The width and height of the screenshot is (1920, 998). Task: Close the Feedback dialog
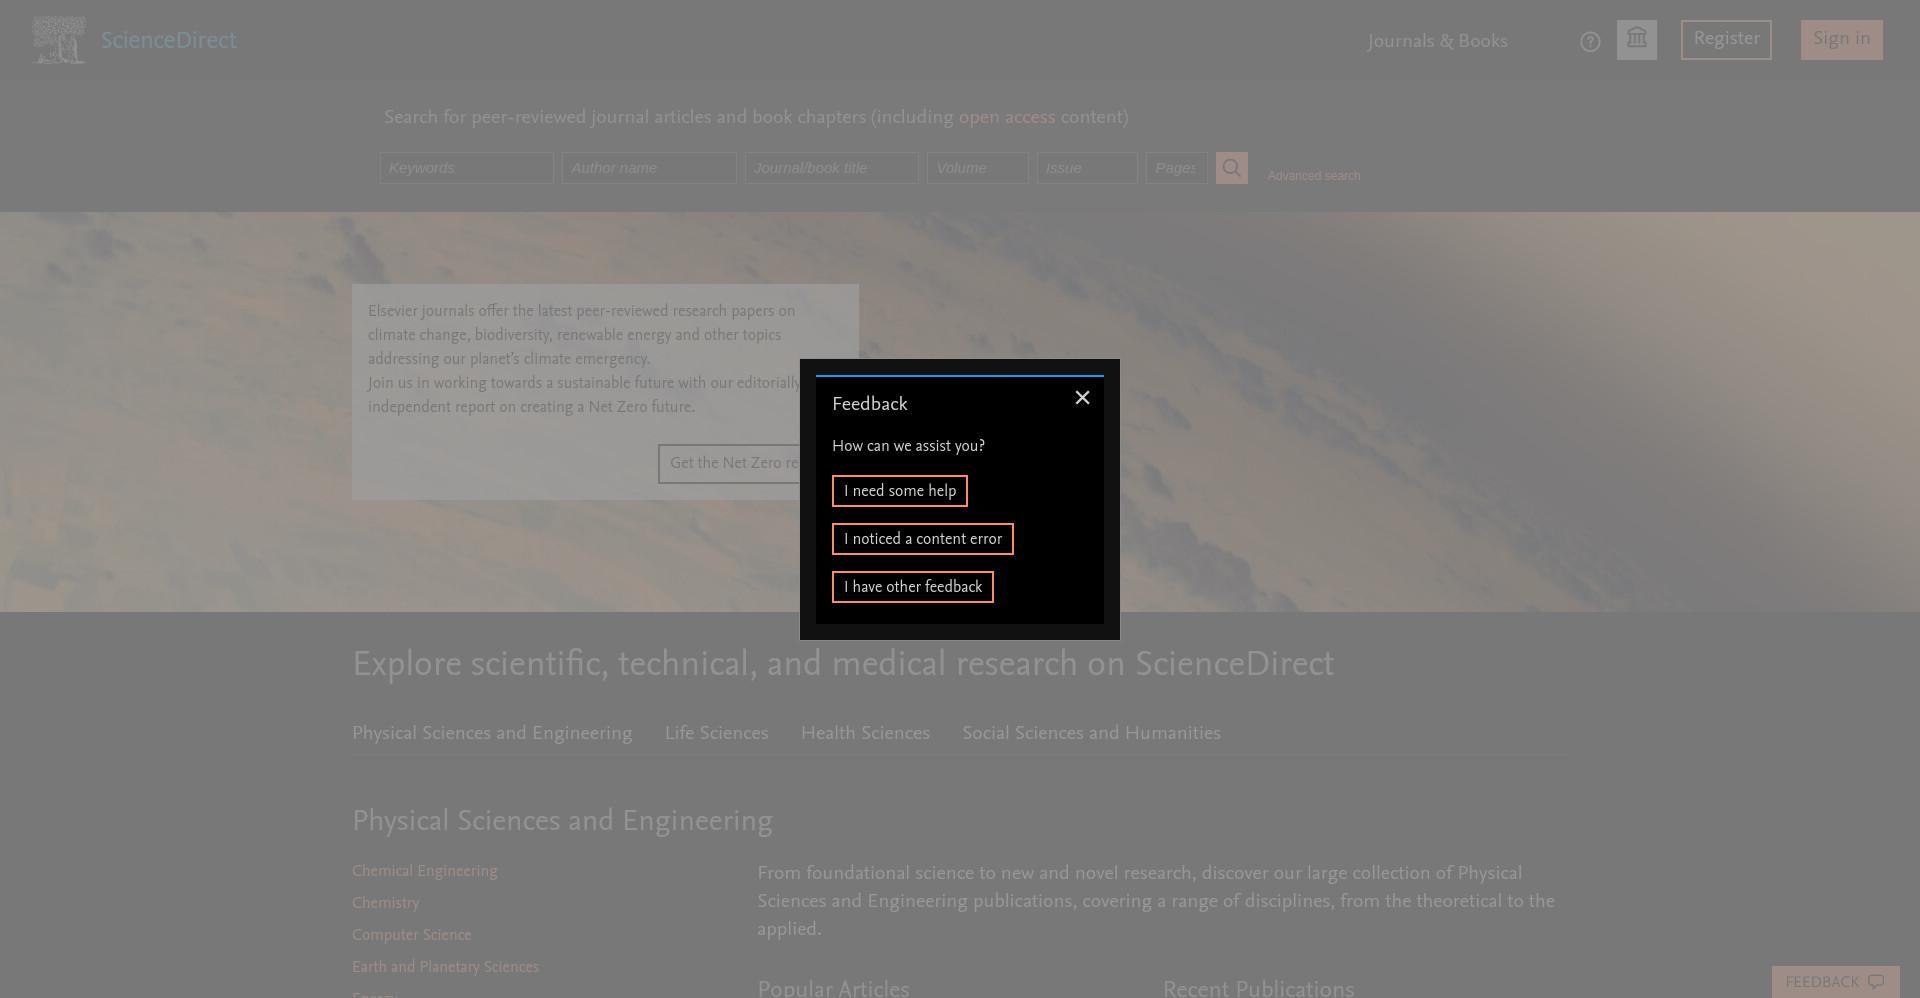point(1082,398)
